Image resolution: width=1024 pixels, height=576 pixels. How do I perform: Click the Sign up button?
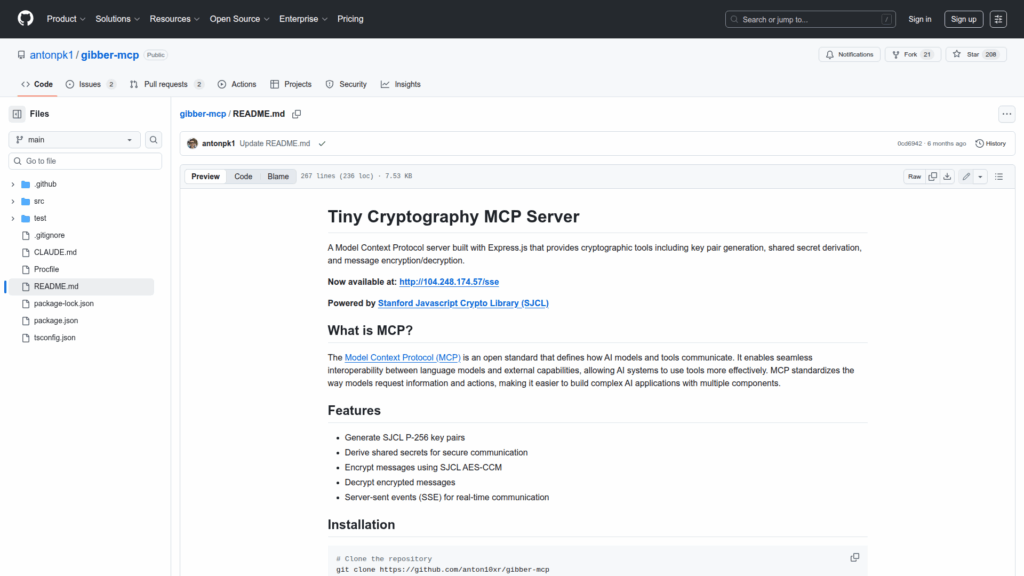963,19
